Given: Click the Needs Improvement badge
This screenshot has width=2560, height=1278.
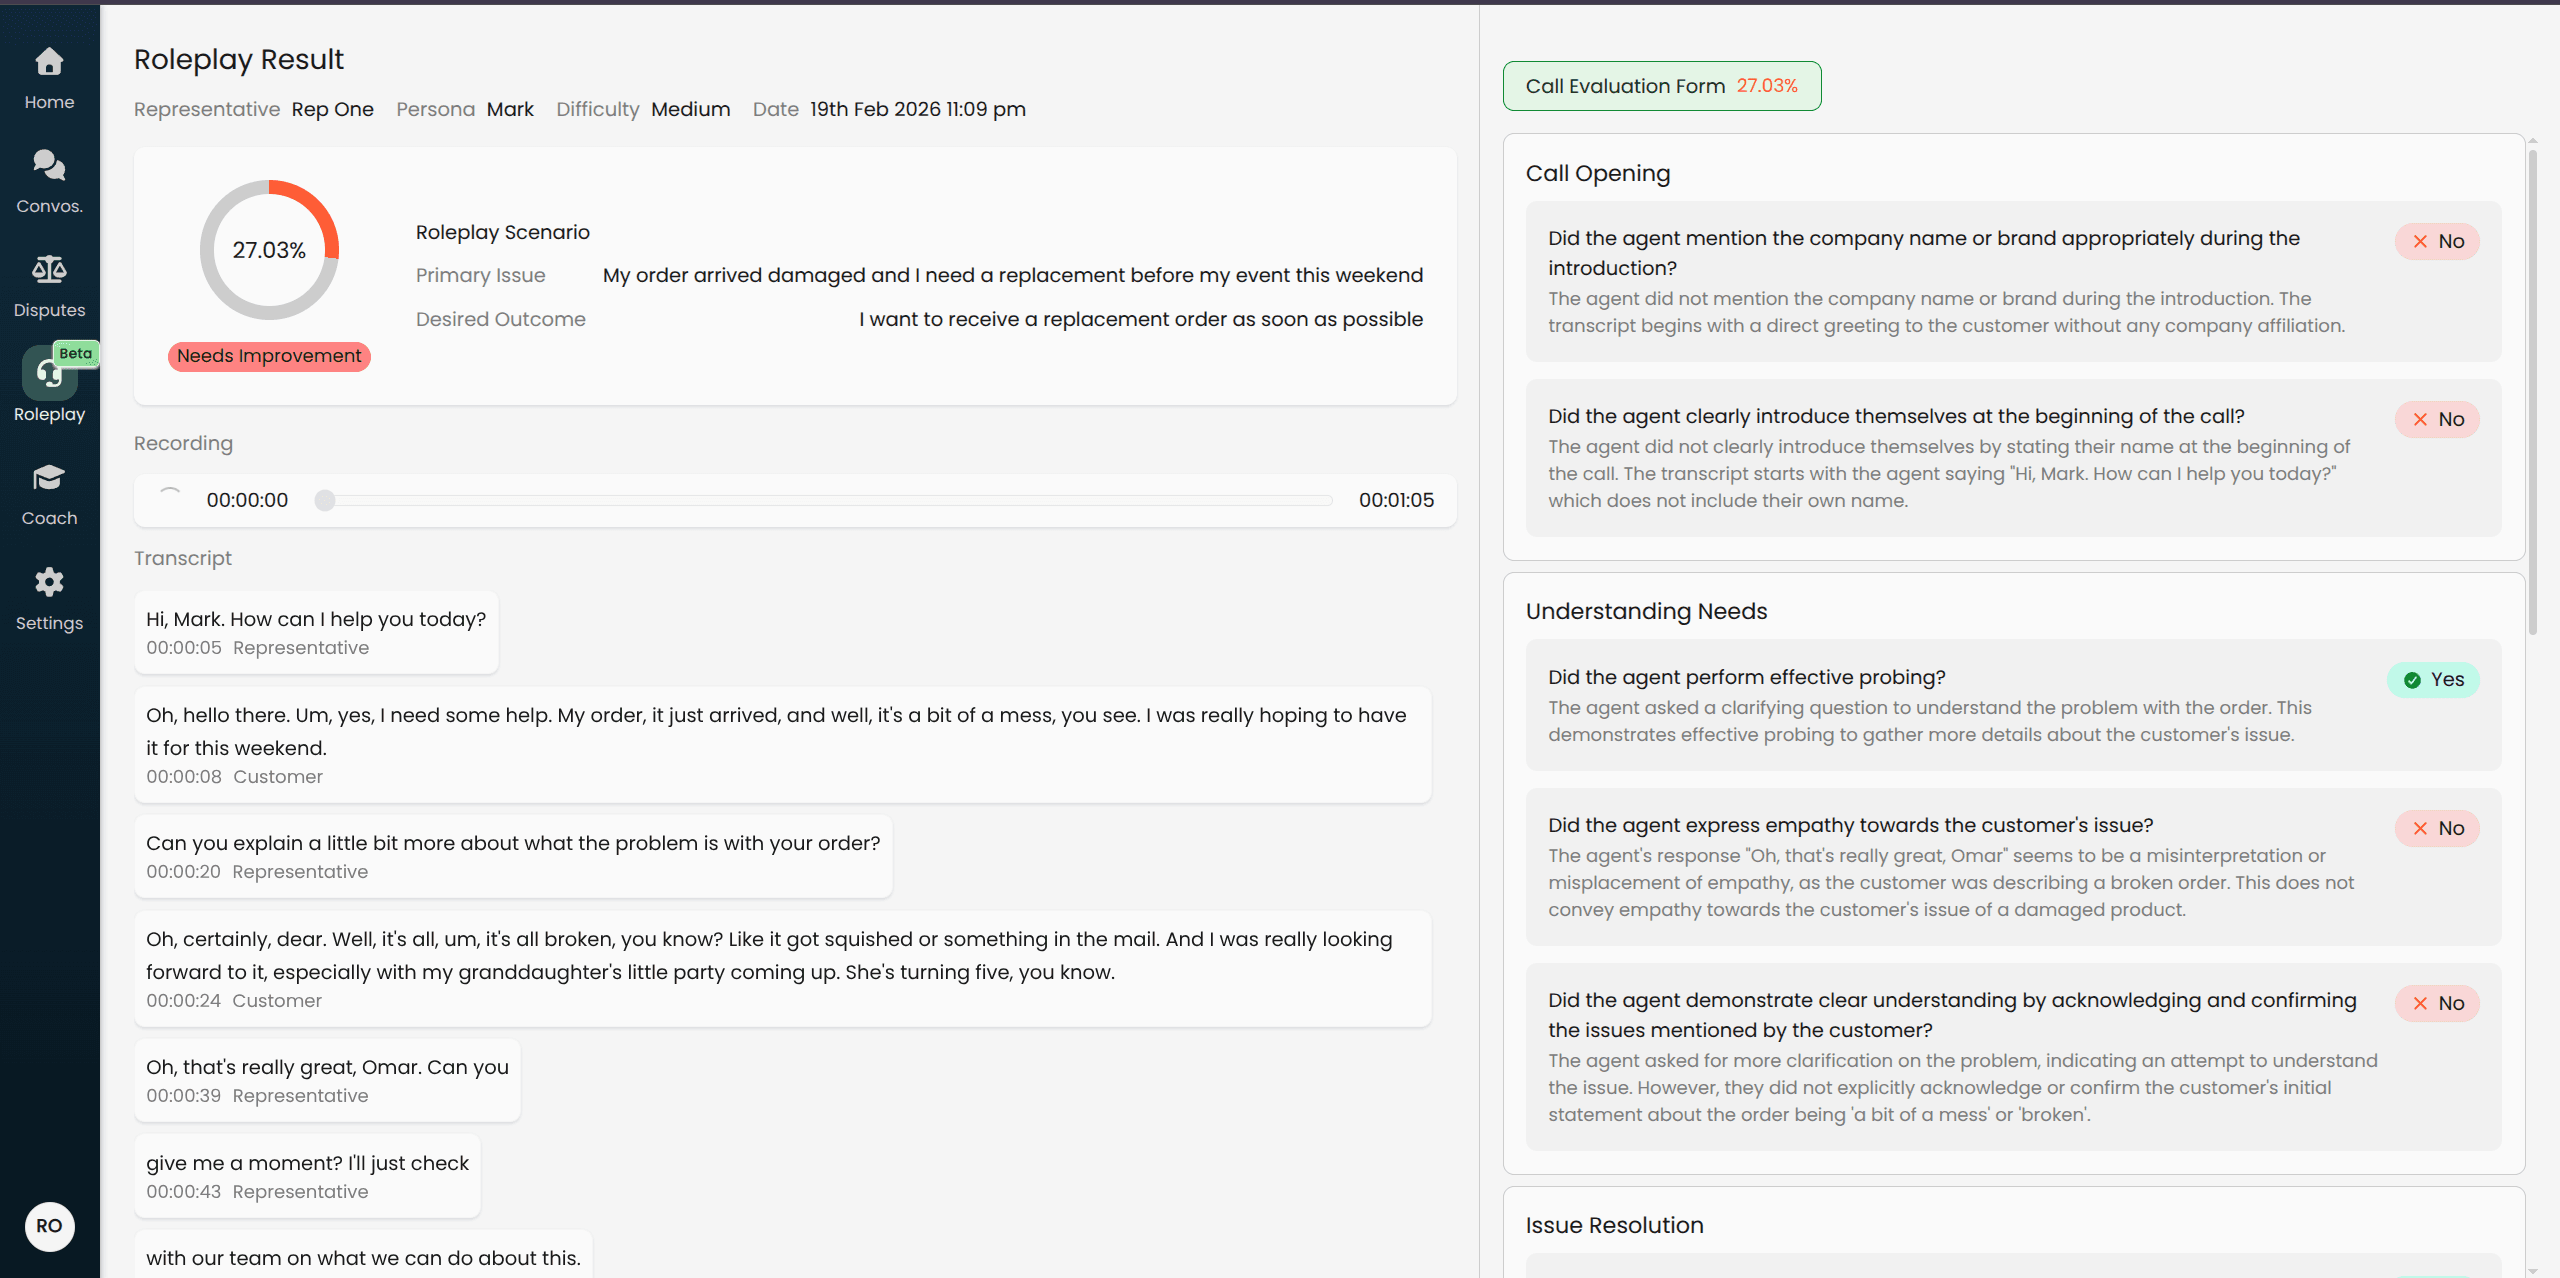Looking at the screenshot, I should [268, 356].
